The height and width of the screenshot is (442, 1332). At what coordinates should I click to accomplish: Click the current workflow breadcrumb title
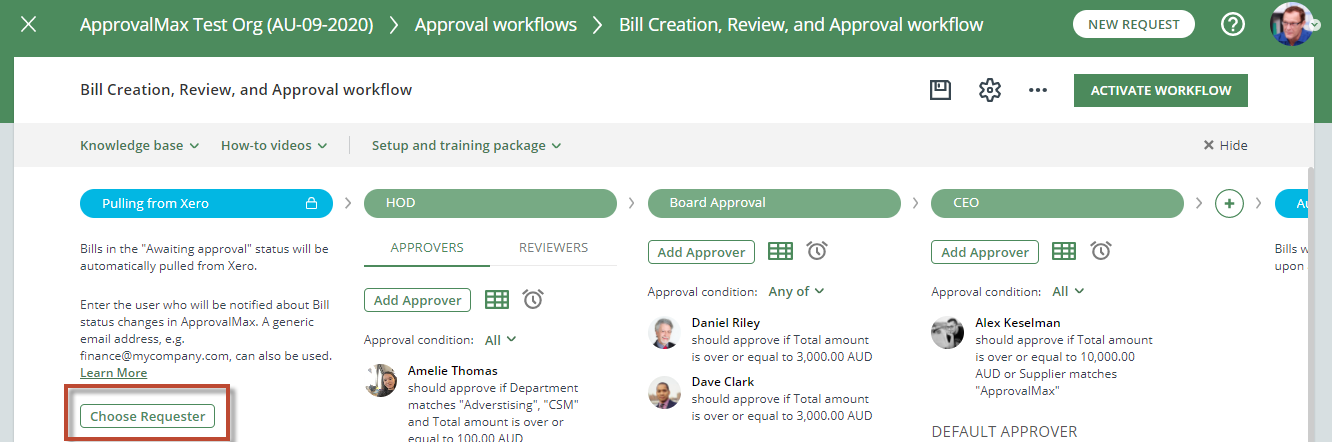pyautogui.click(x=801, y=24)
